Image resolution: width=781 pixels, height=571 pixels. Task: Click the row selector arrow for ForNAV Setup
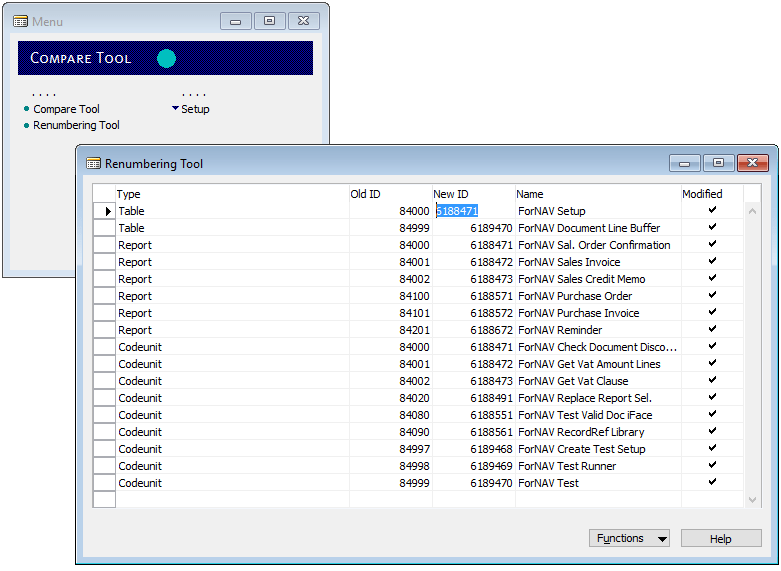(x=107, y=212)
